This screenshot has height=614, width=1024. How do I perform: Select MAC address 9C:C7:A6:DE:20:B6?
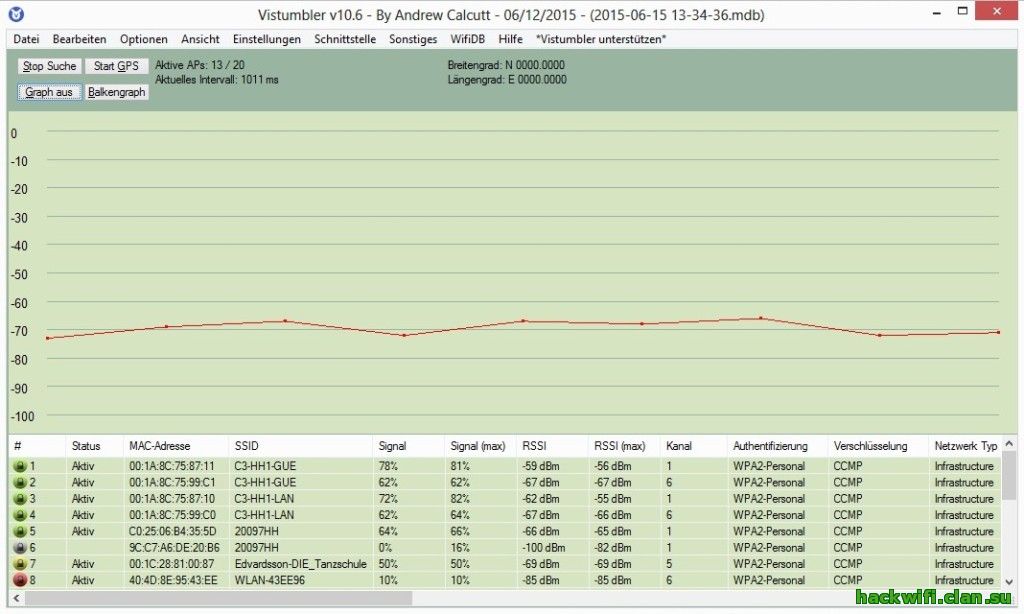pos(174,548)
